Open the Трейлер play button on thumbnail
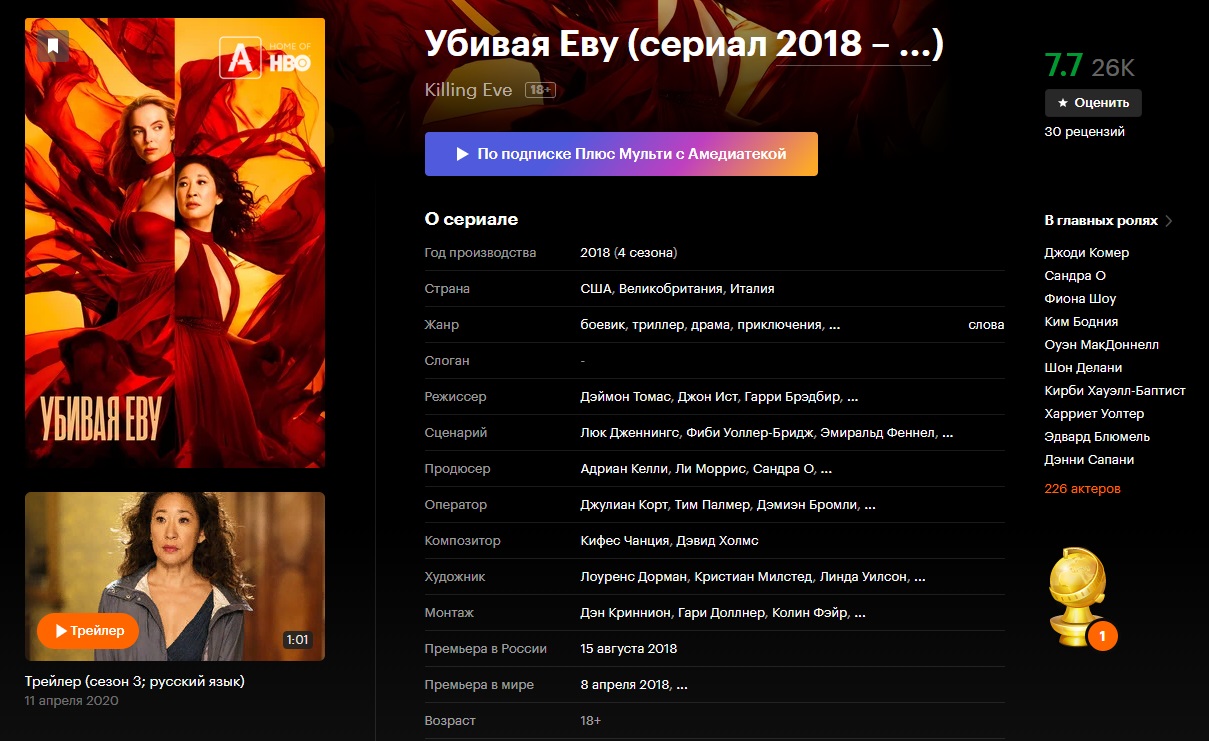Screen dimensions: 1209x741 [88, 631]
